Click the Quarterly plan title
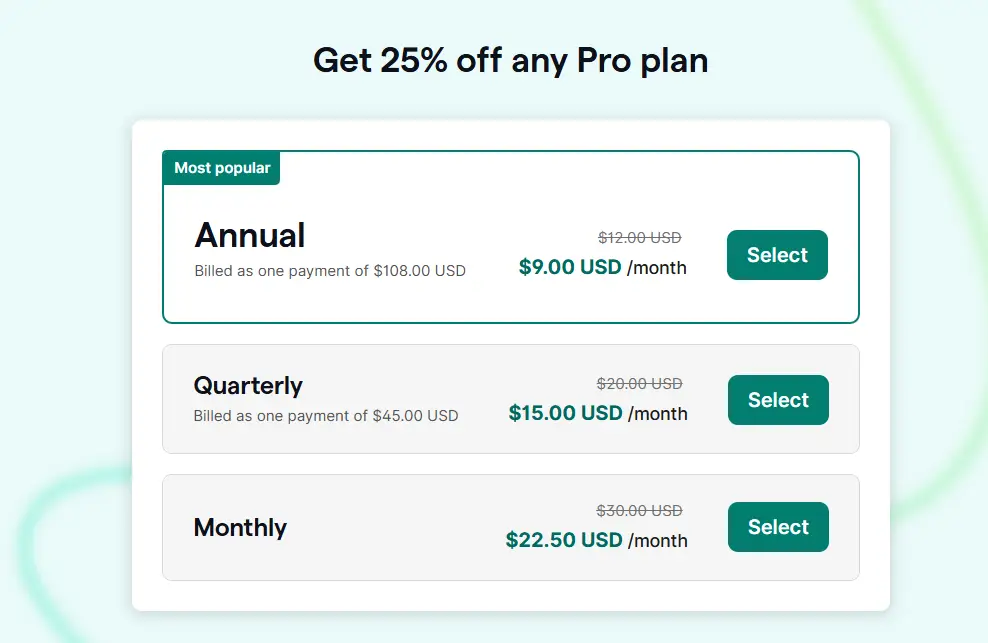The width and height of the screenshot is (988, 643). 248,386
